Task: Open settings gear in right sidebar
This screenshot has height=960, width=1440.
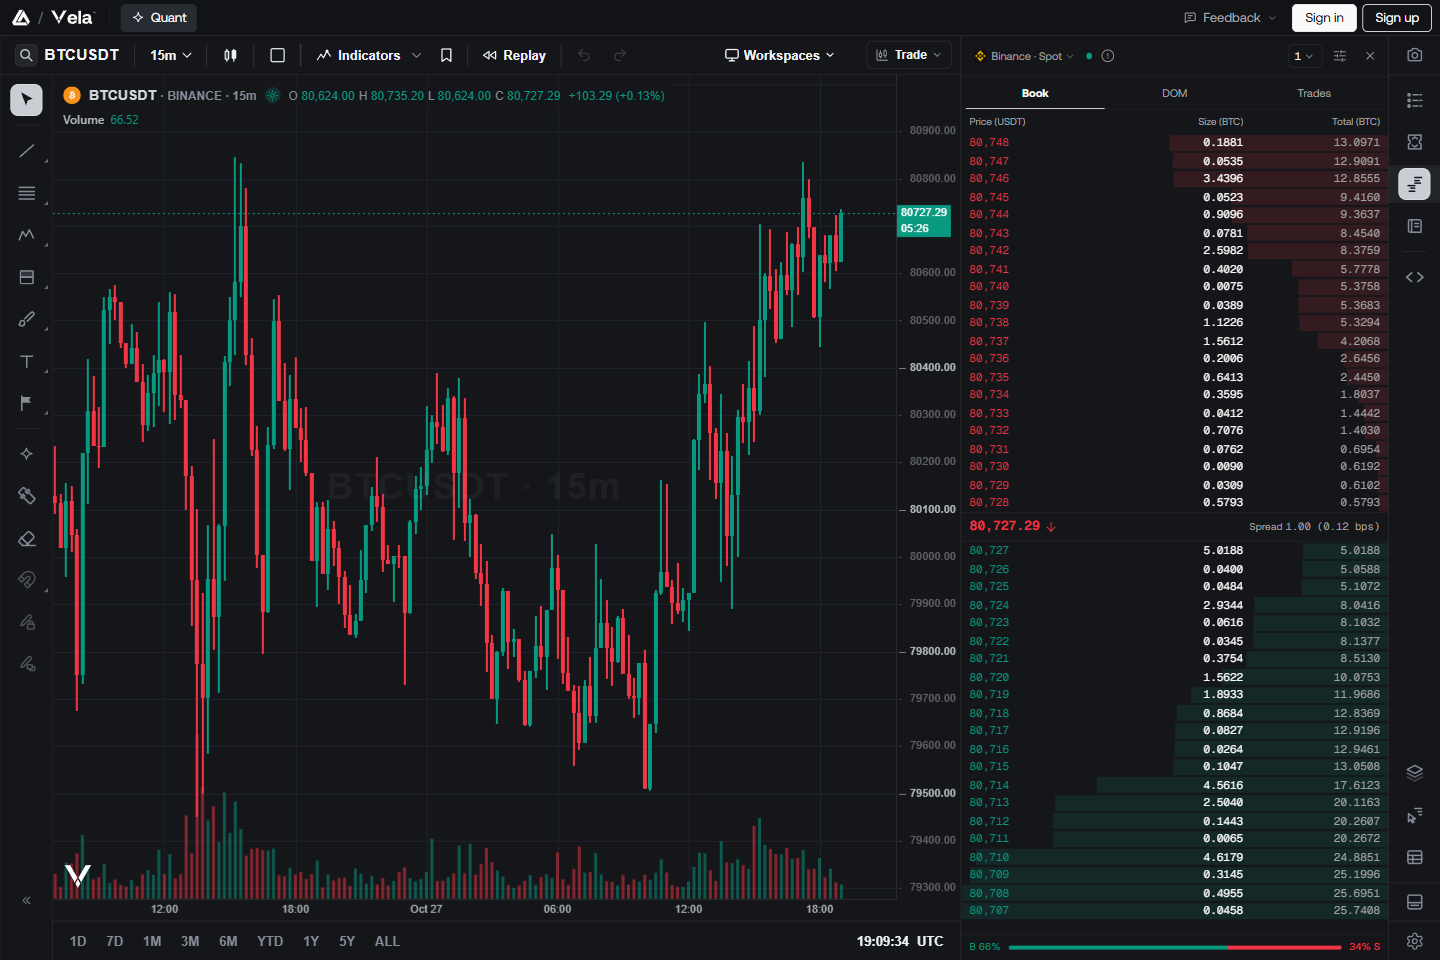Action: click(x=1414, y=941)
